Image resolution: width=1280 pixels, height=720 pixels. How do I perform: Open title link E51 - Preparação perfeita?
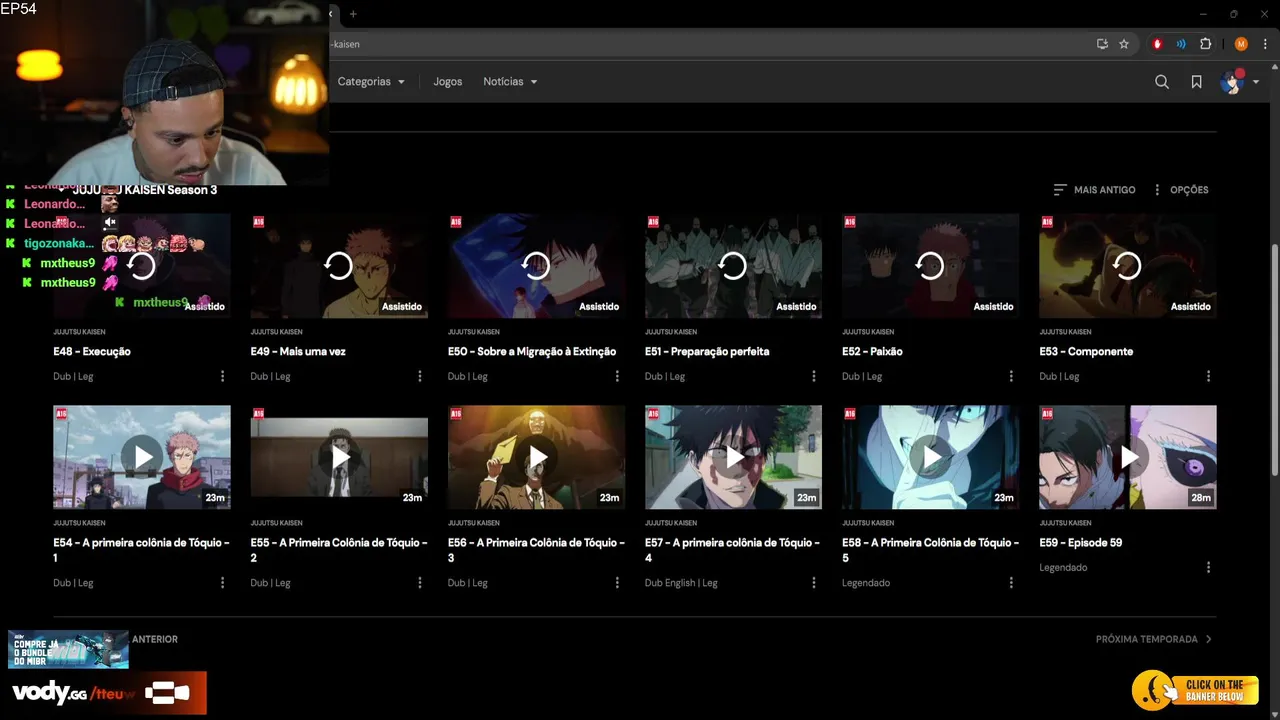pyautogui.click(x=707, y=352)
